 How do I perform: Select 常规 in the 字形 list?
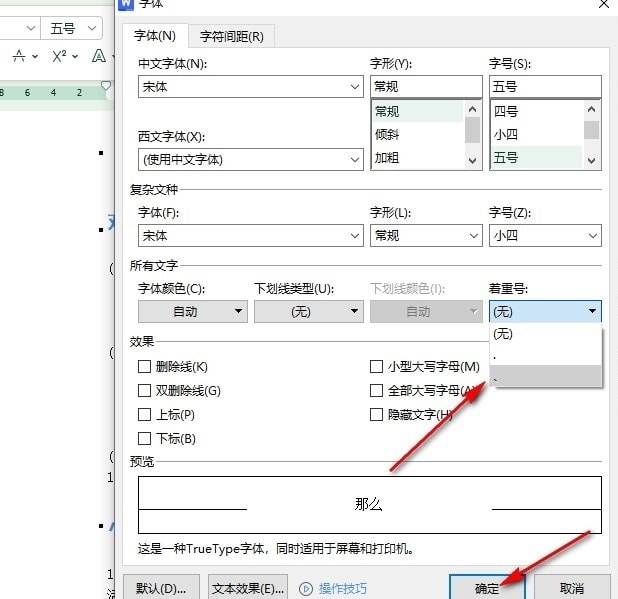tap(417, 112)
